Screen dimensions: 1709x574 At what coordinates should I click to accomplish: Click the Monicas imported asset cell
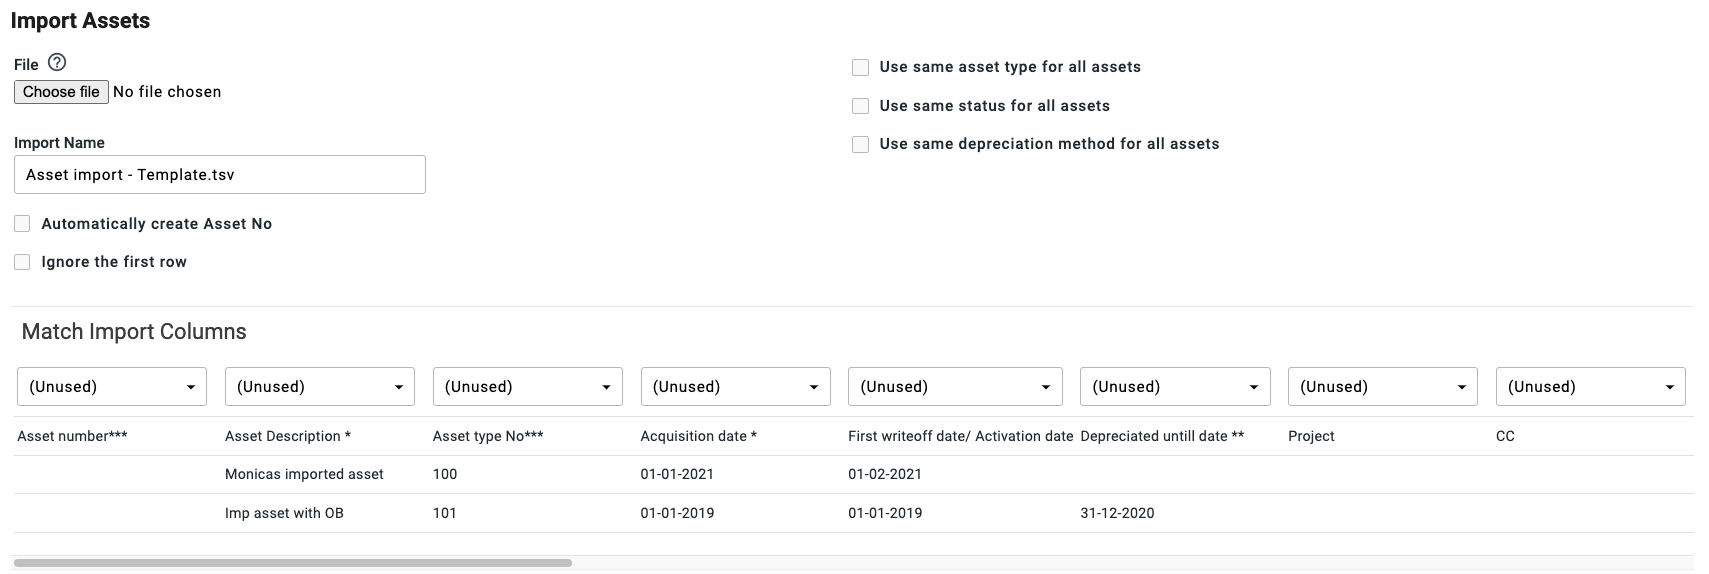click(304, 475)
